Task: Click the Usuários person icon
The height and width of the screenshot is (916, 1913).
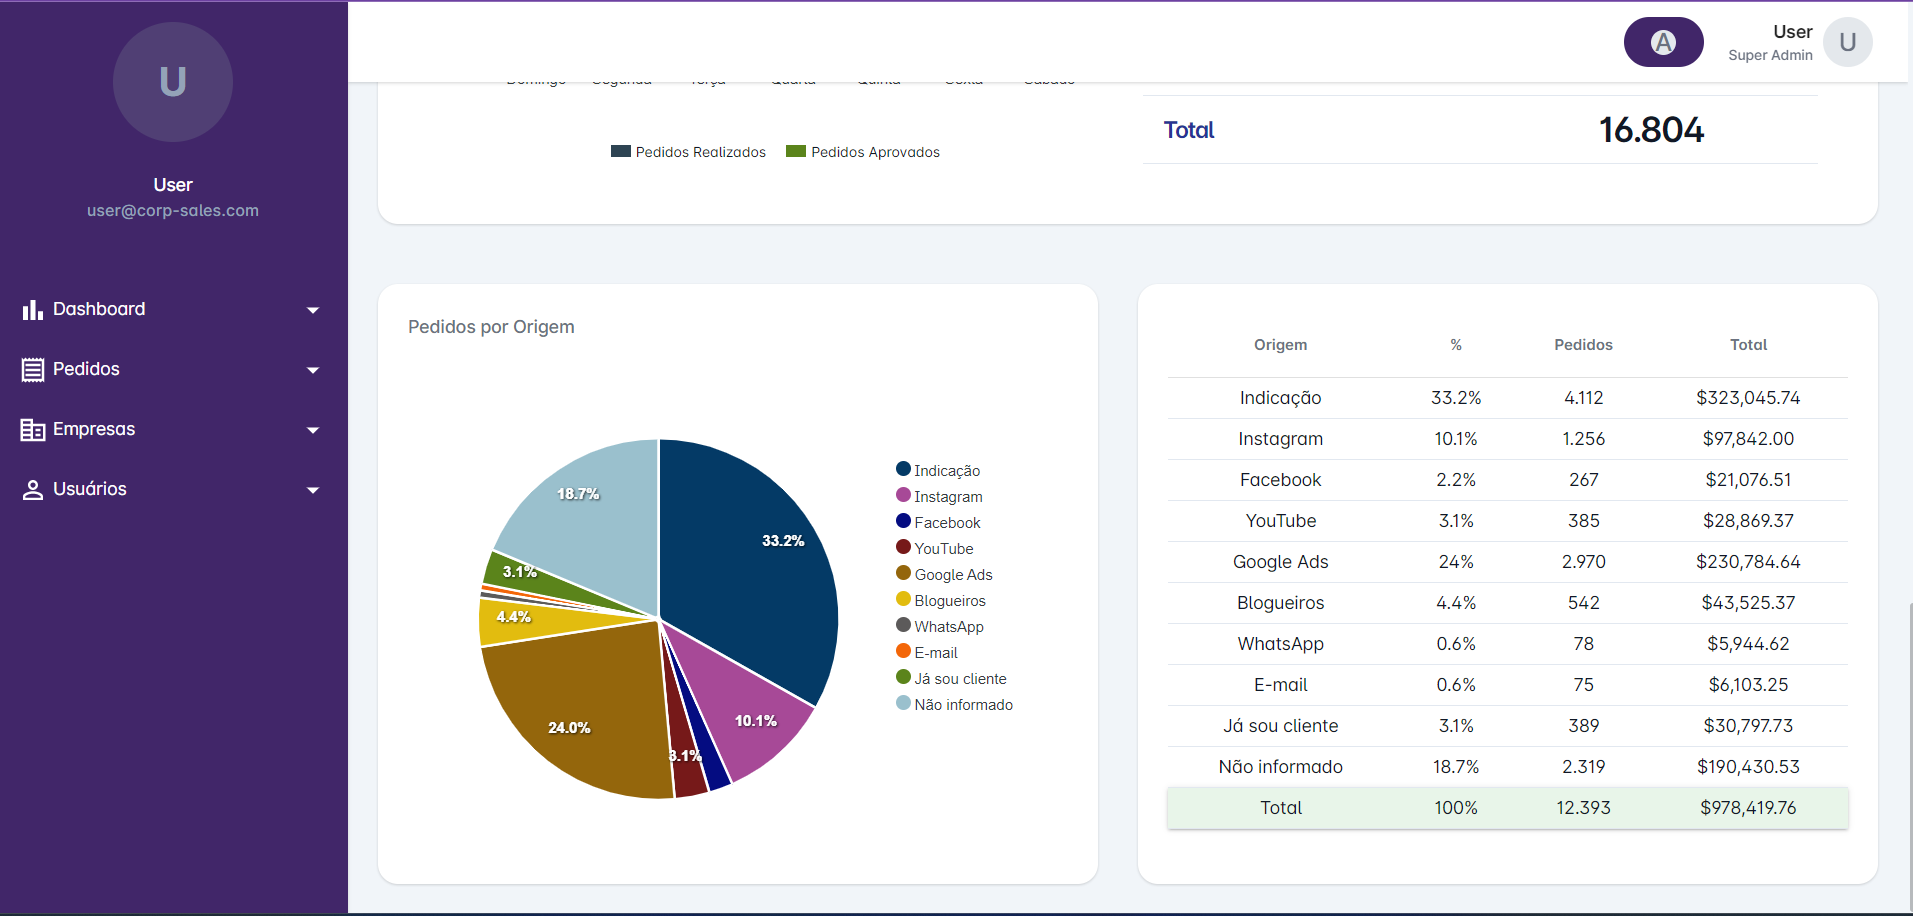Action: [x=33, y=490]
